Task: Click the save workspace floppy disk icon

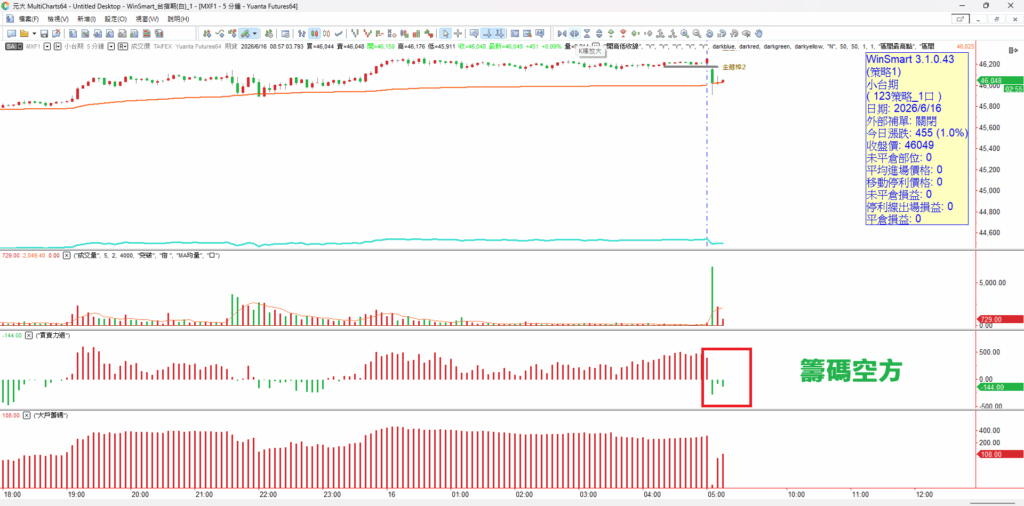Action: [44, 33]
